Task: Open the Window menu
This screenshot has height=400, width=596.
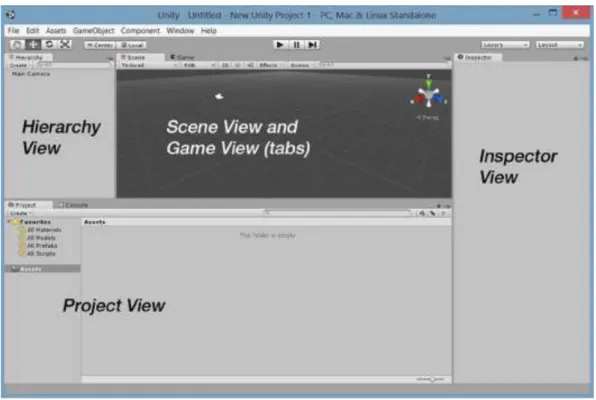Action: click(180, 31)
